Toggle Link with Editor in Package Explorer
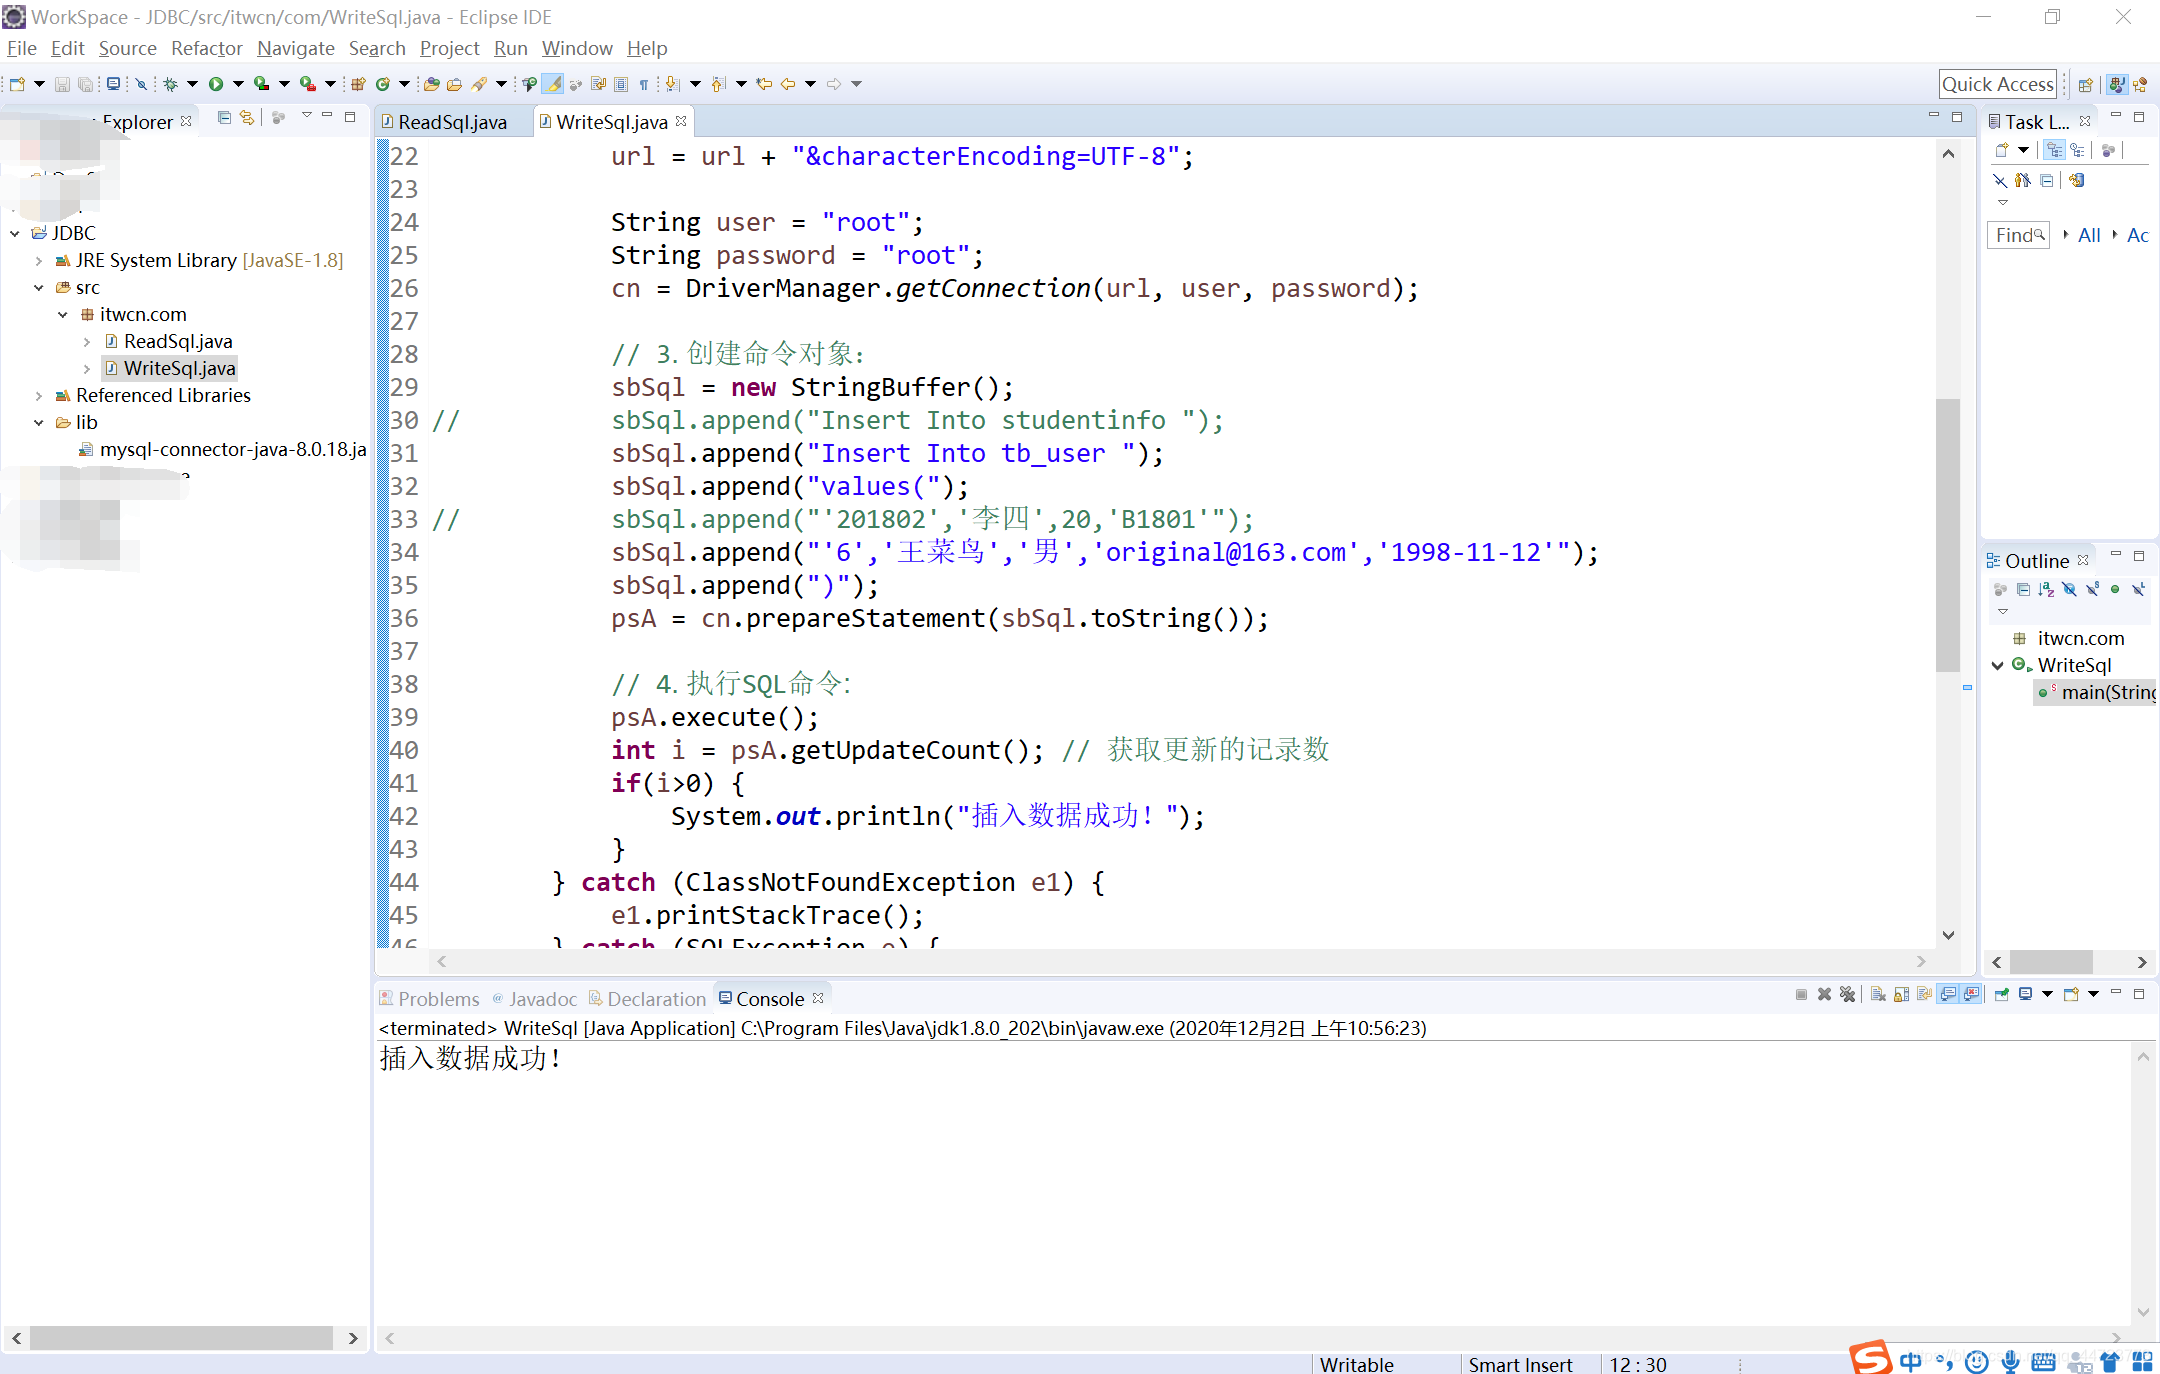This screenshot has width=2160, height=1374. [x=246, y=118]
